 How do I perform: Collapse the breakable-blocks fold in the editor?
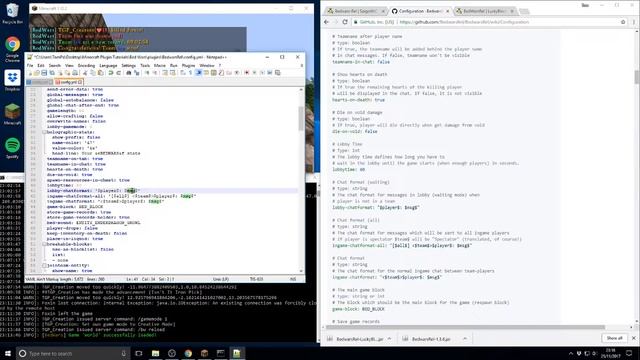click(44, 244)
